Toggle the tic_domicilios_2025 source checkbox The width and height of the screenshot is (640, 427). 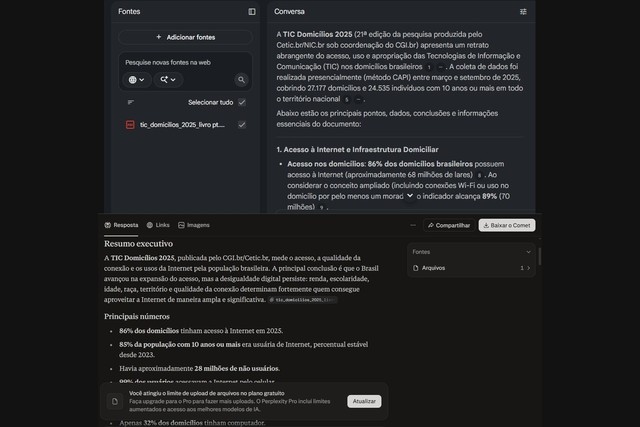coord(242,125)
